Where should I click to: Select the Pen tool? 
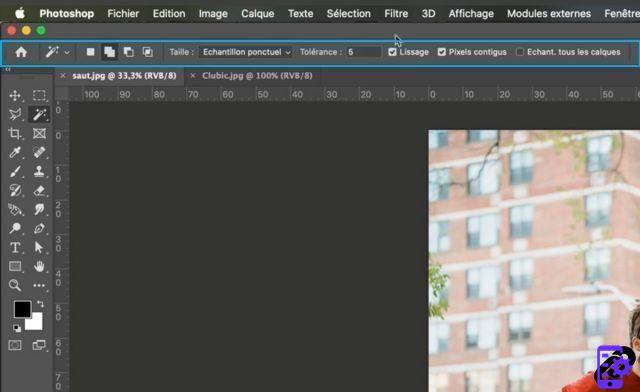click(39, 228)
